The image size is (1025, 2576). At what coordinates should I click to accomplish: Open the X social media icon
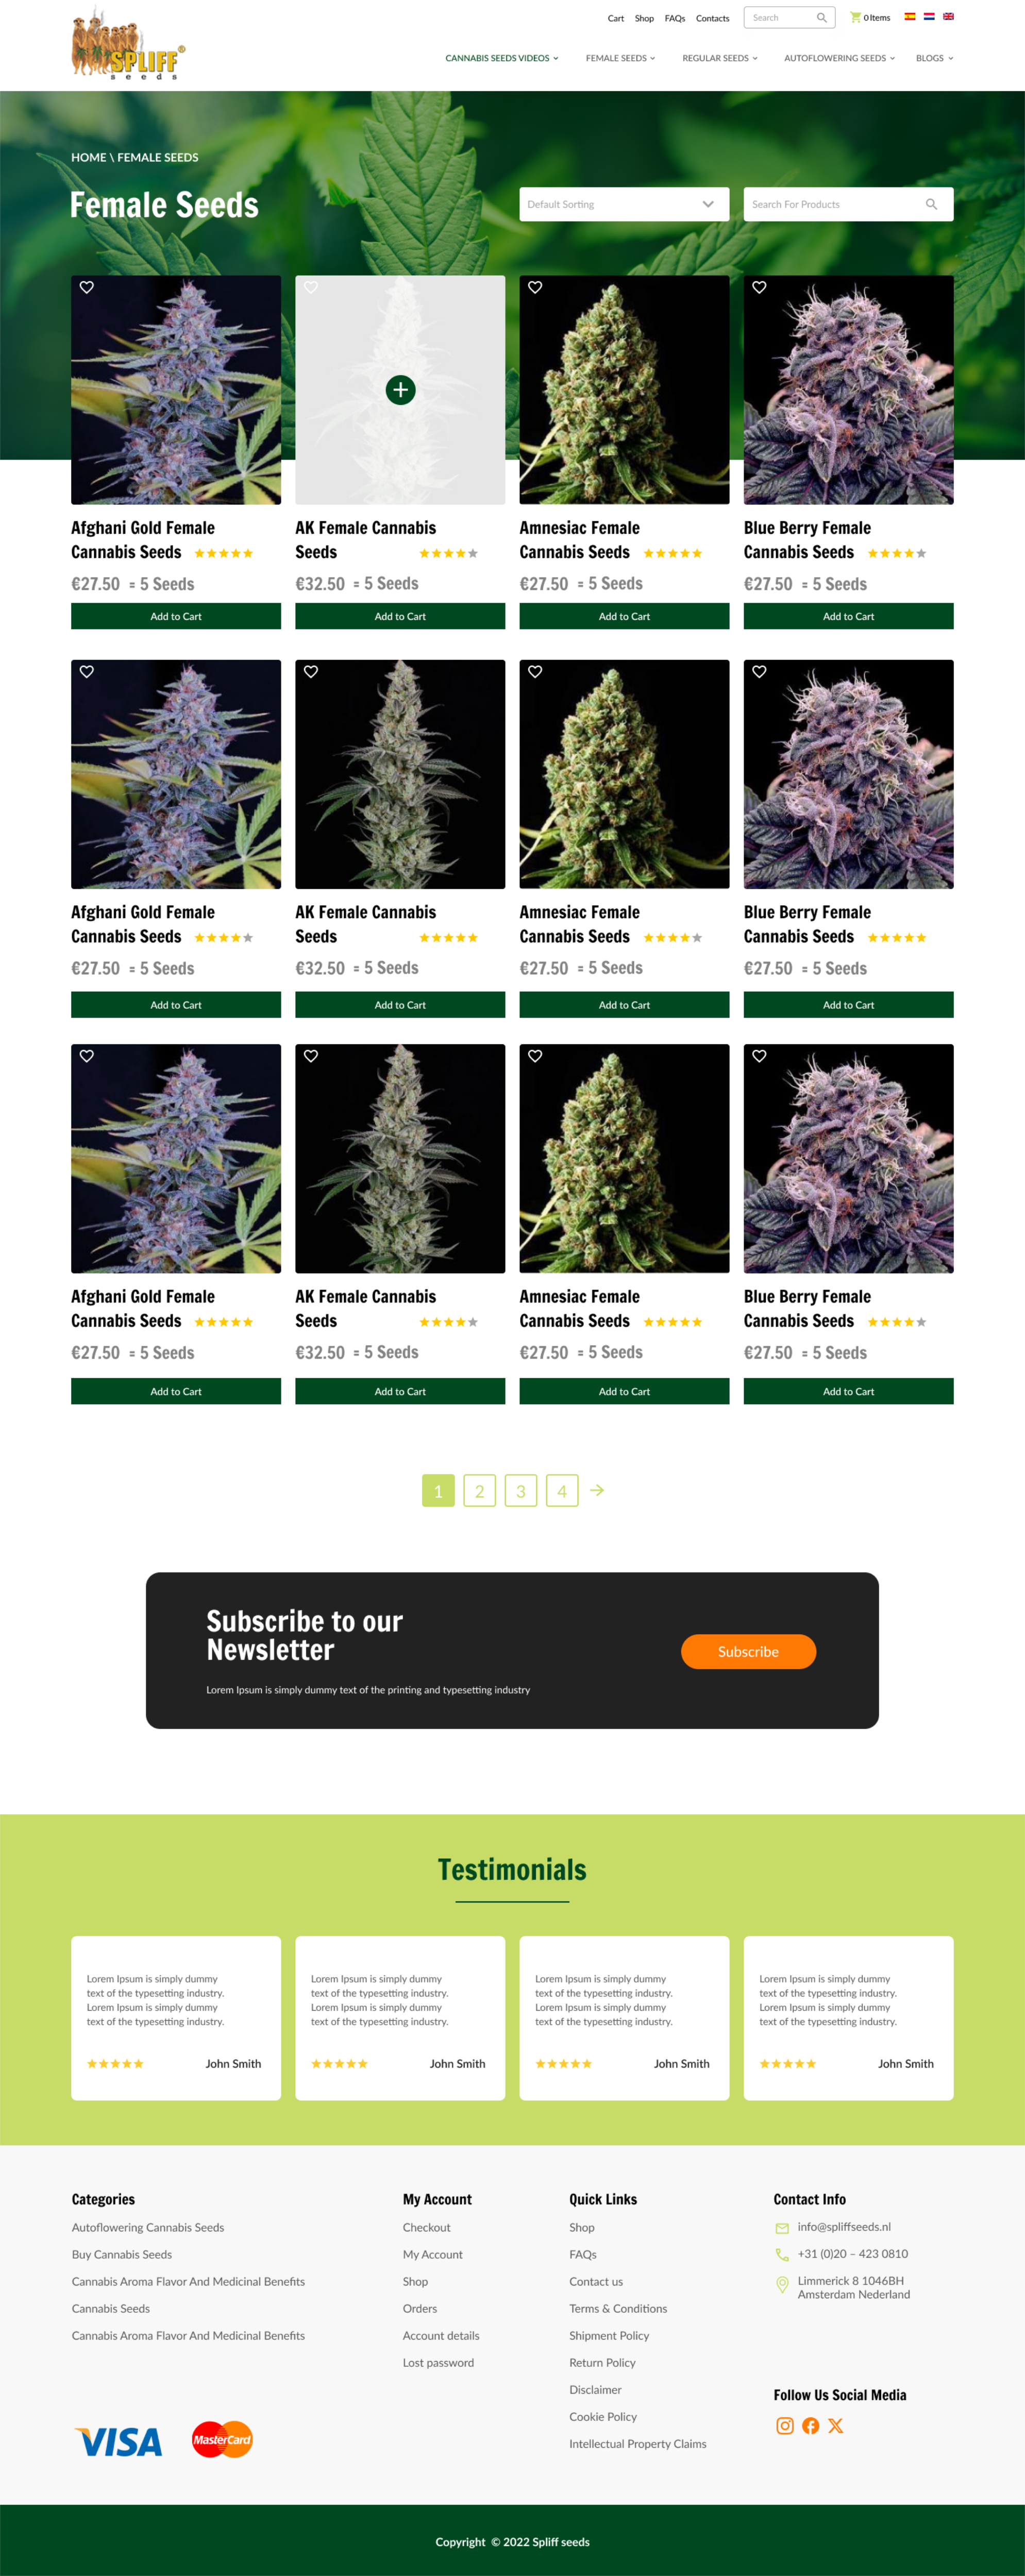coord(836,2425)
